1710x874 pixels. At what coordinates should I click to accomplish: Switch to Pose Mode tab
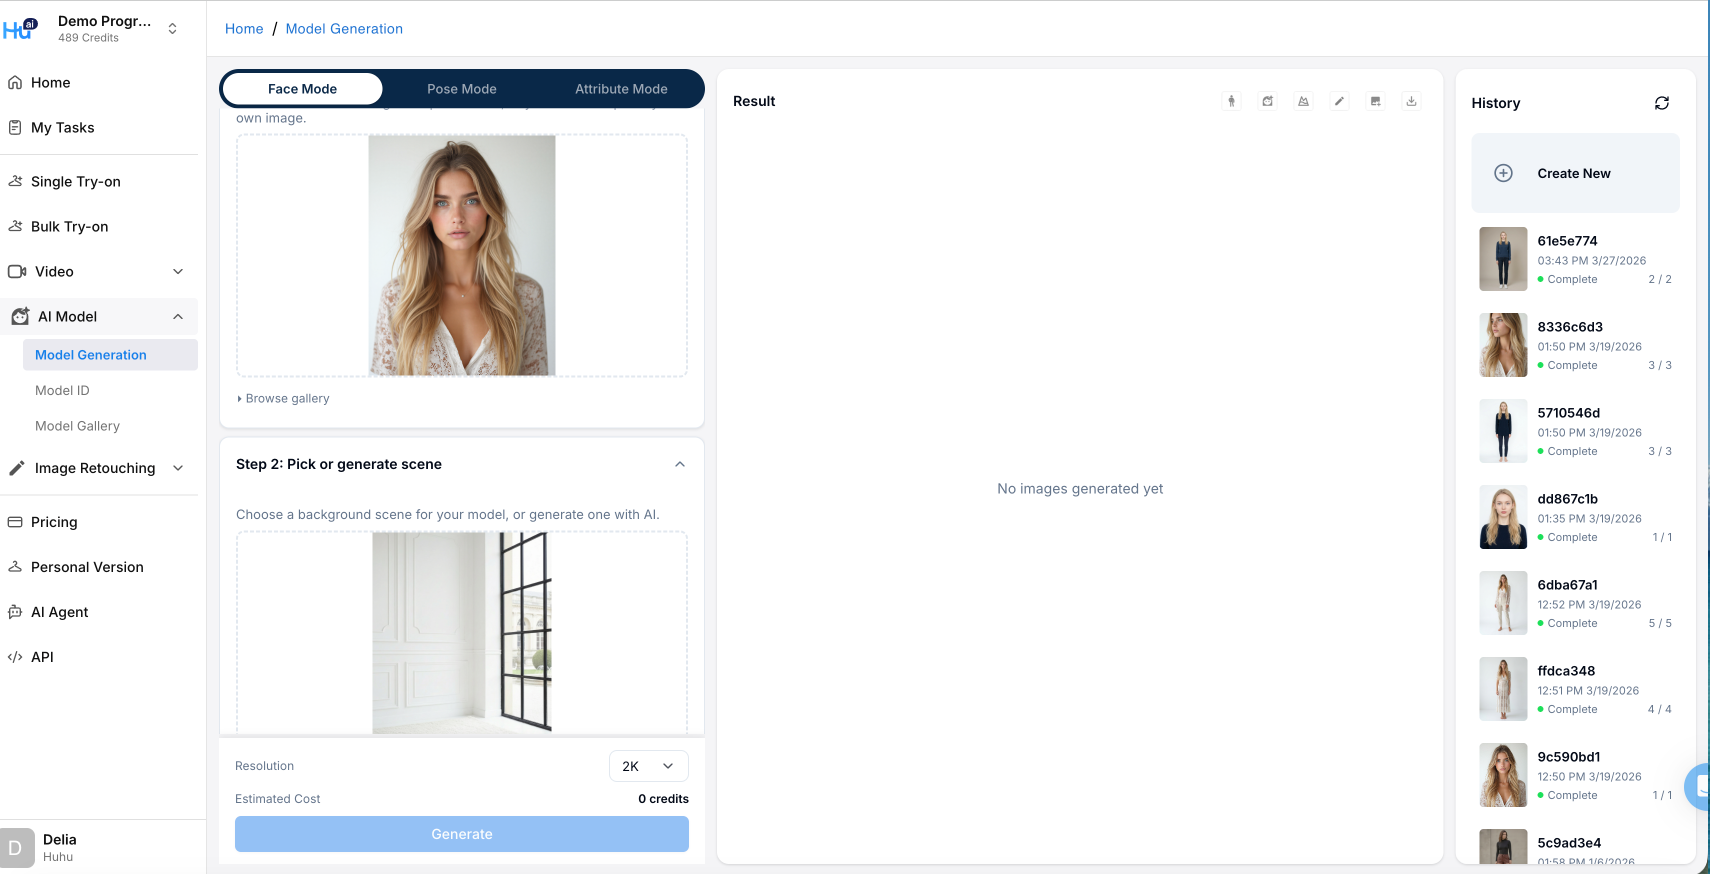click(462, 89)
